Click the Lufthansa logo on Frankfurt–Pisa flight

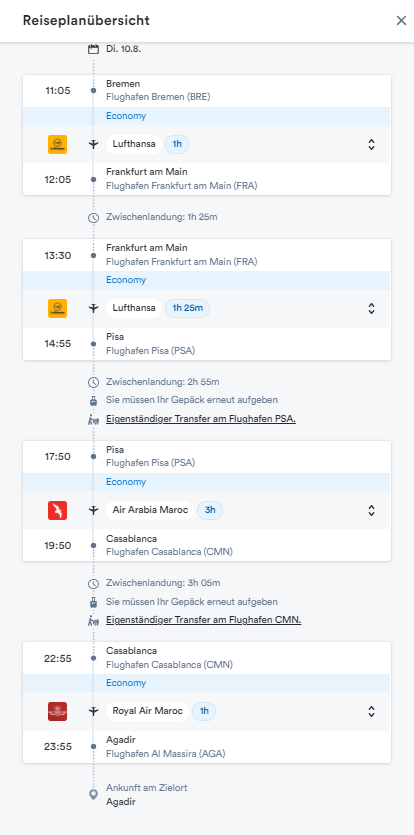click(58, 308)
